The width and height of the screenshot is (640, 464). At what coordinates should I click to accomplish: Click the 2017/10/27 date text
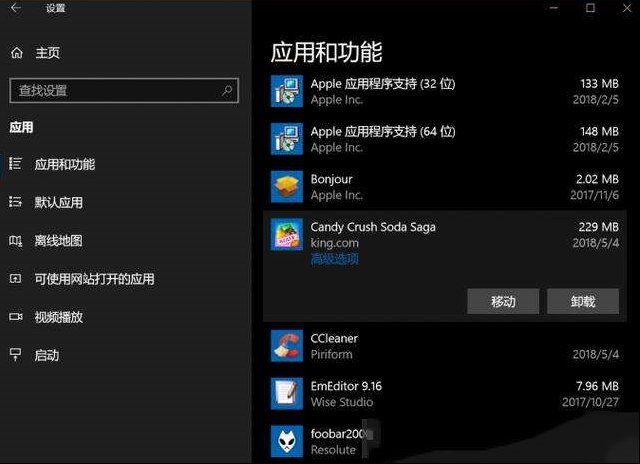(590, 402)
